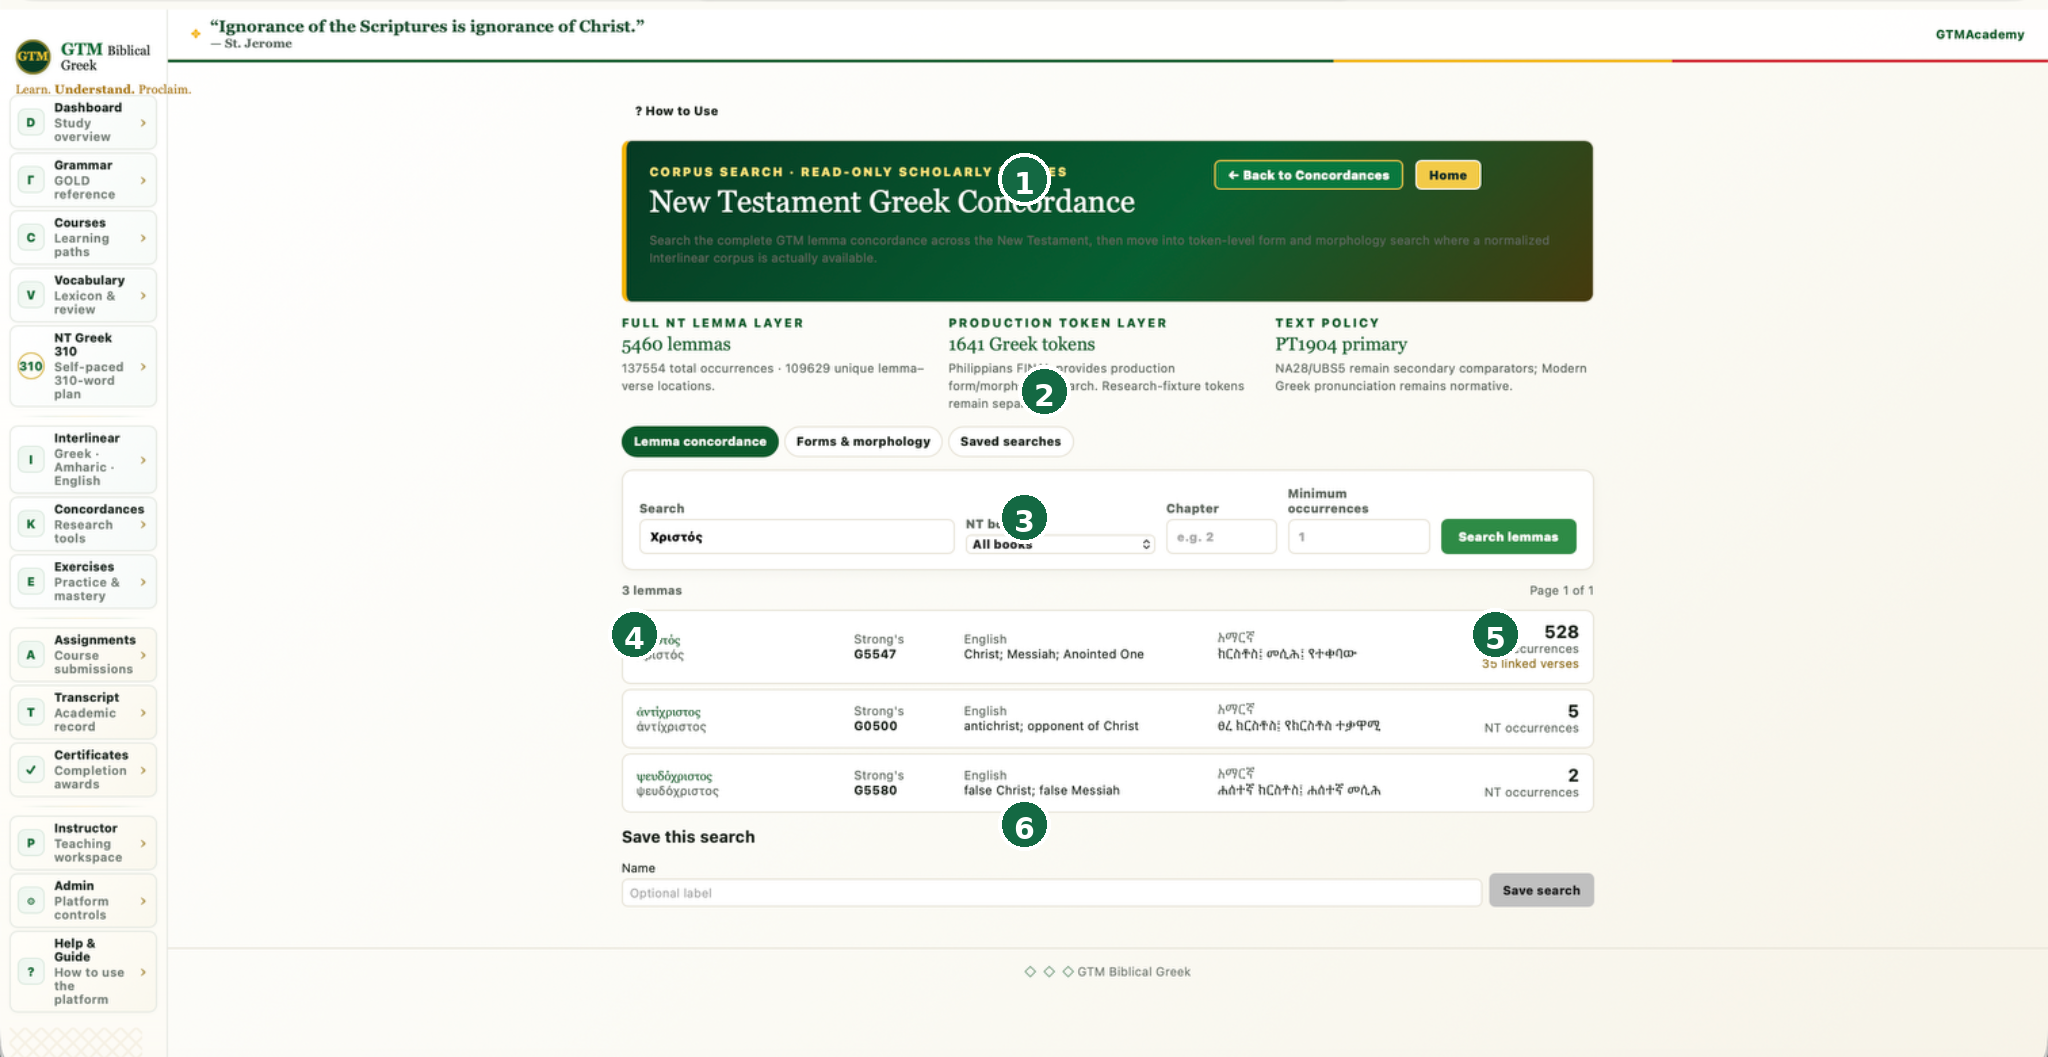Expand the Concordances chevron arrow
2048x1057 pixels.
pos(143,524)
